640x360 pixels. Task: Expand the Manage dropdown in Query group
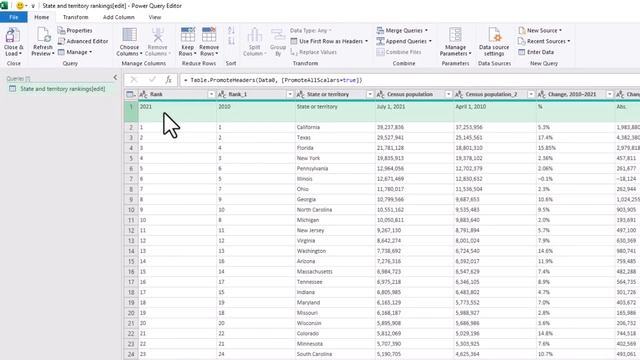coord(91,52)
